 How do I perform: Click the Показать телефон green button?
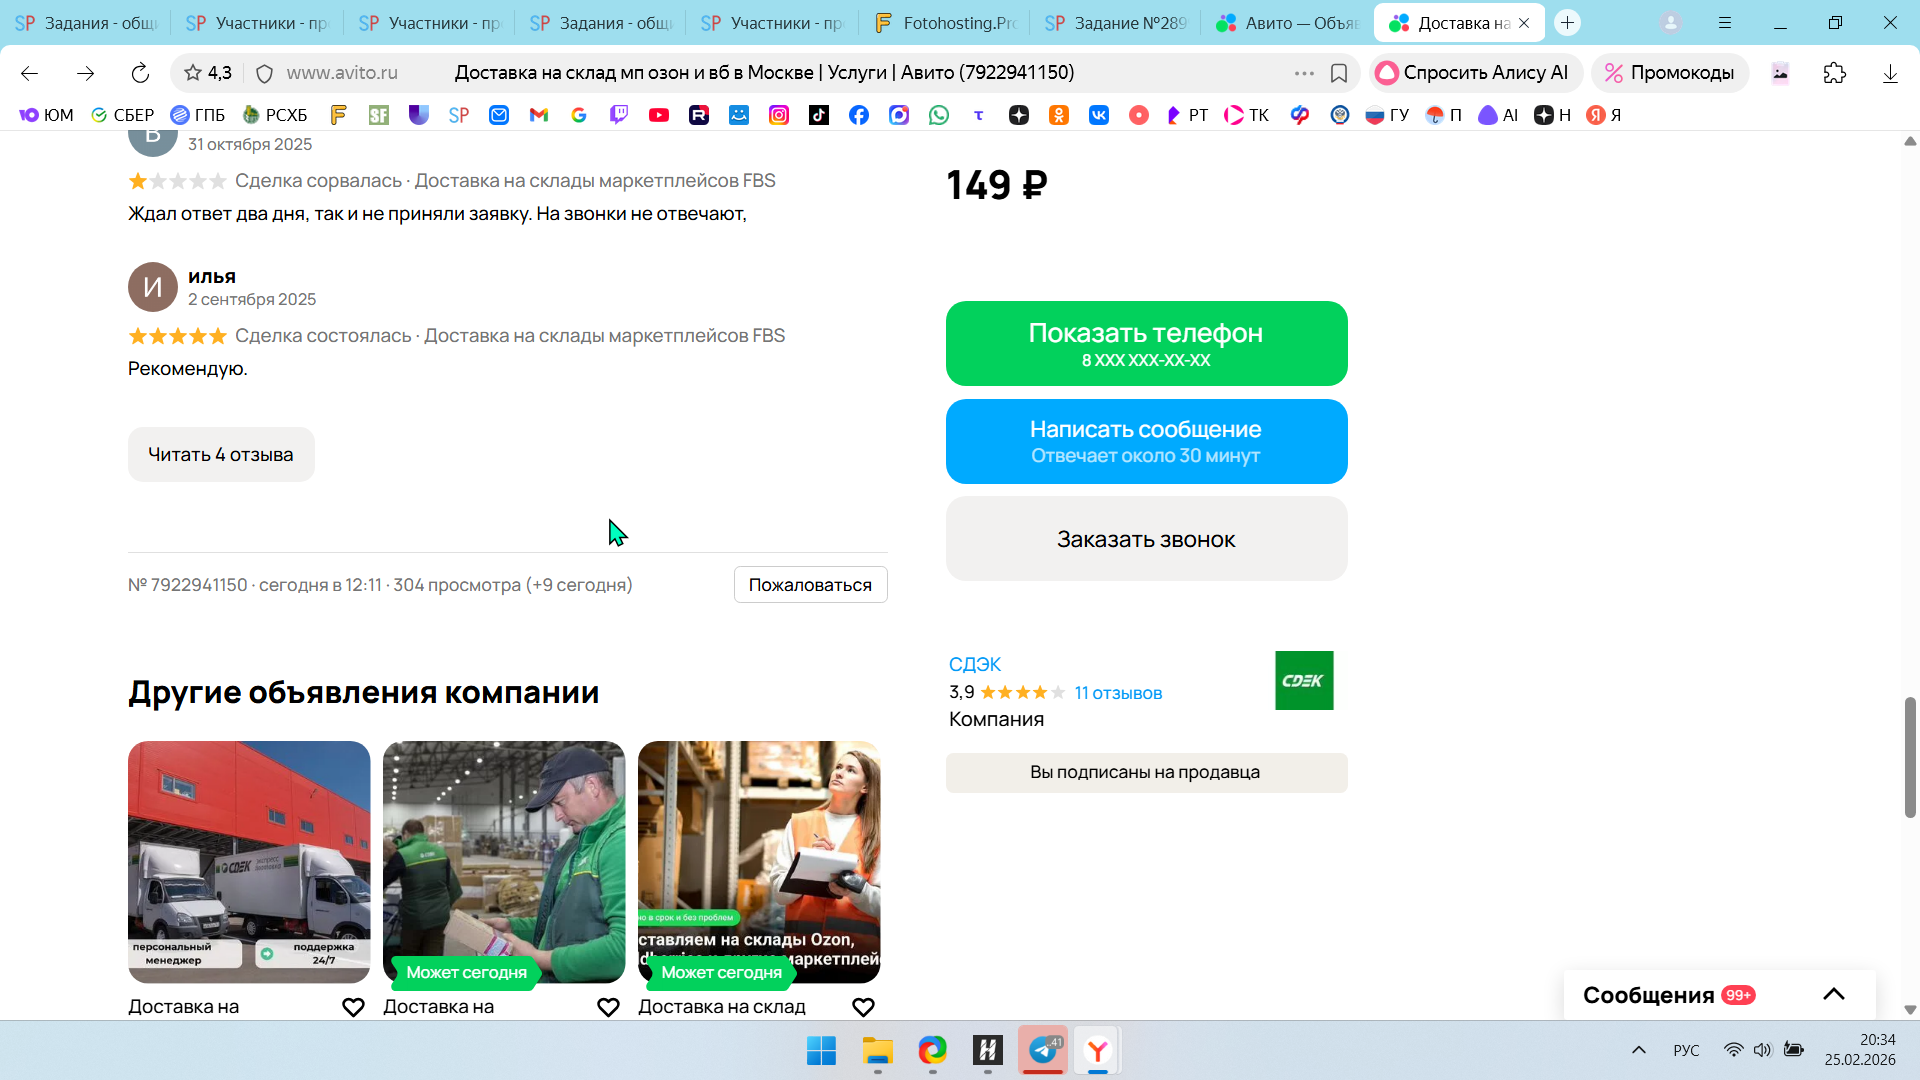point(1146,343)
